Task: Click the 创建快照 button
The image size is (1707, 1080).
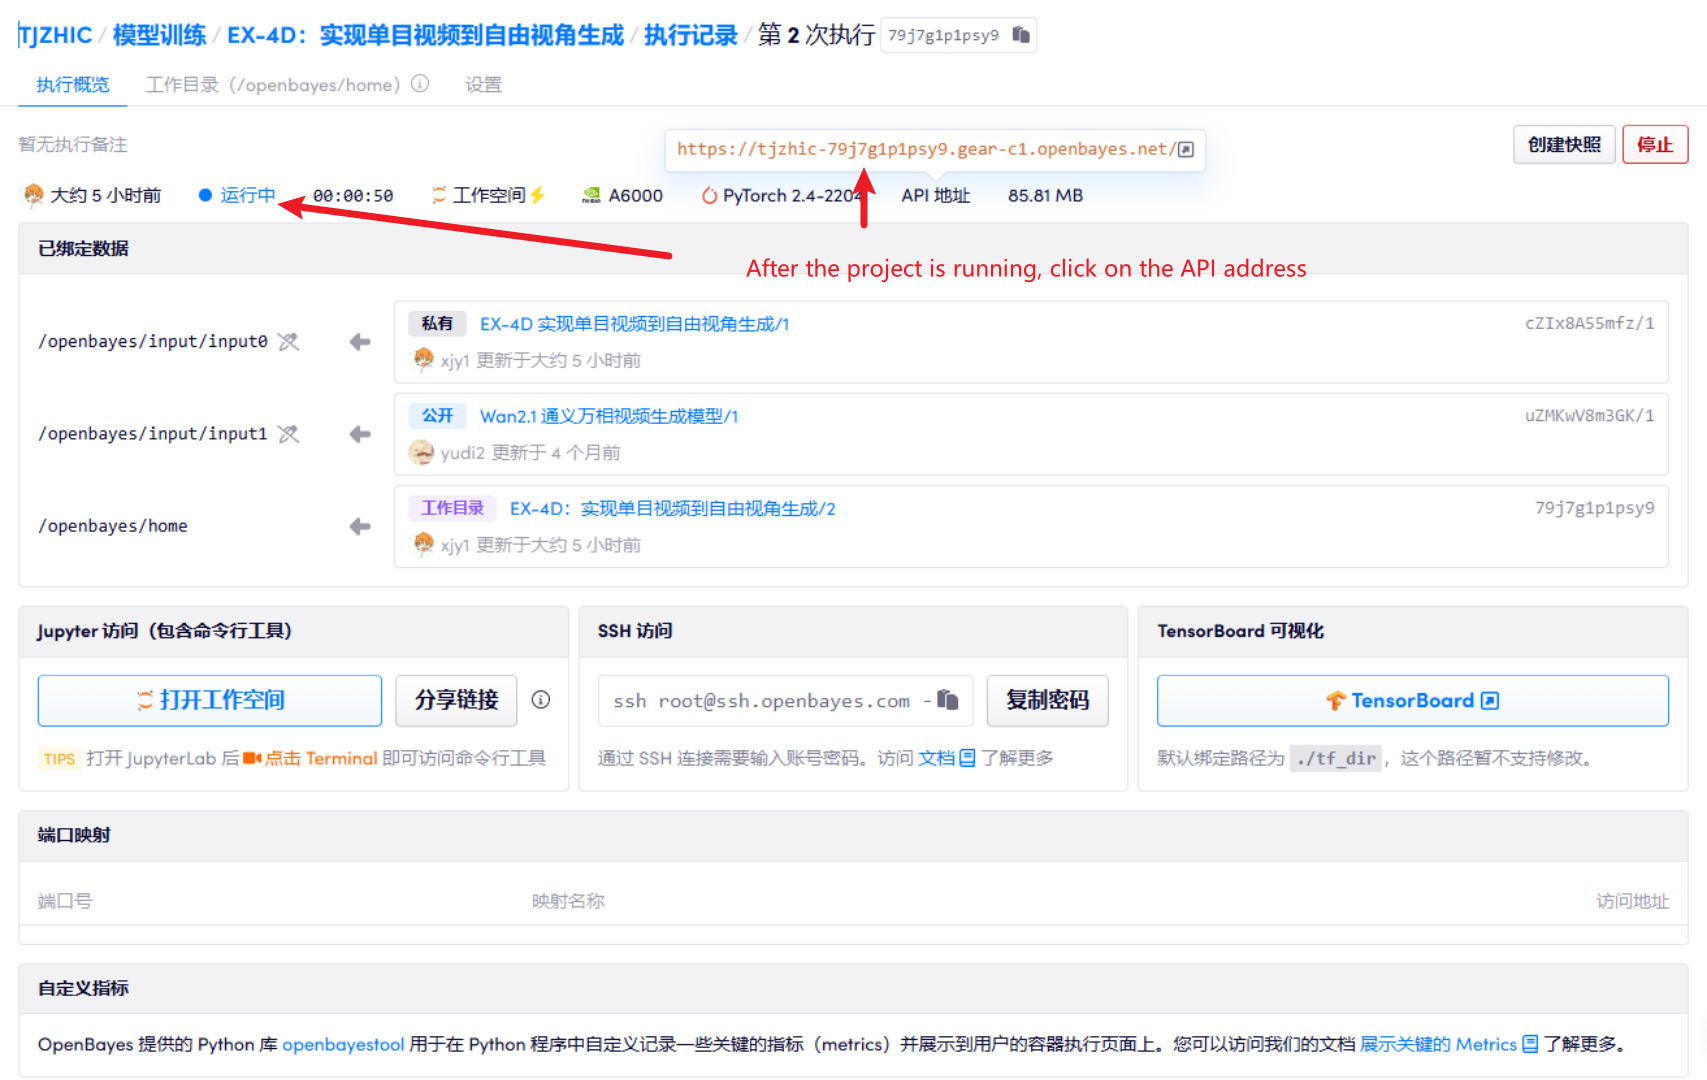Action: (1563, 145)
